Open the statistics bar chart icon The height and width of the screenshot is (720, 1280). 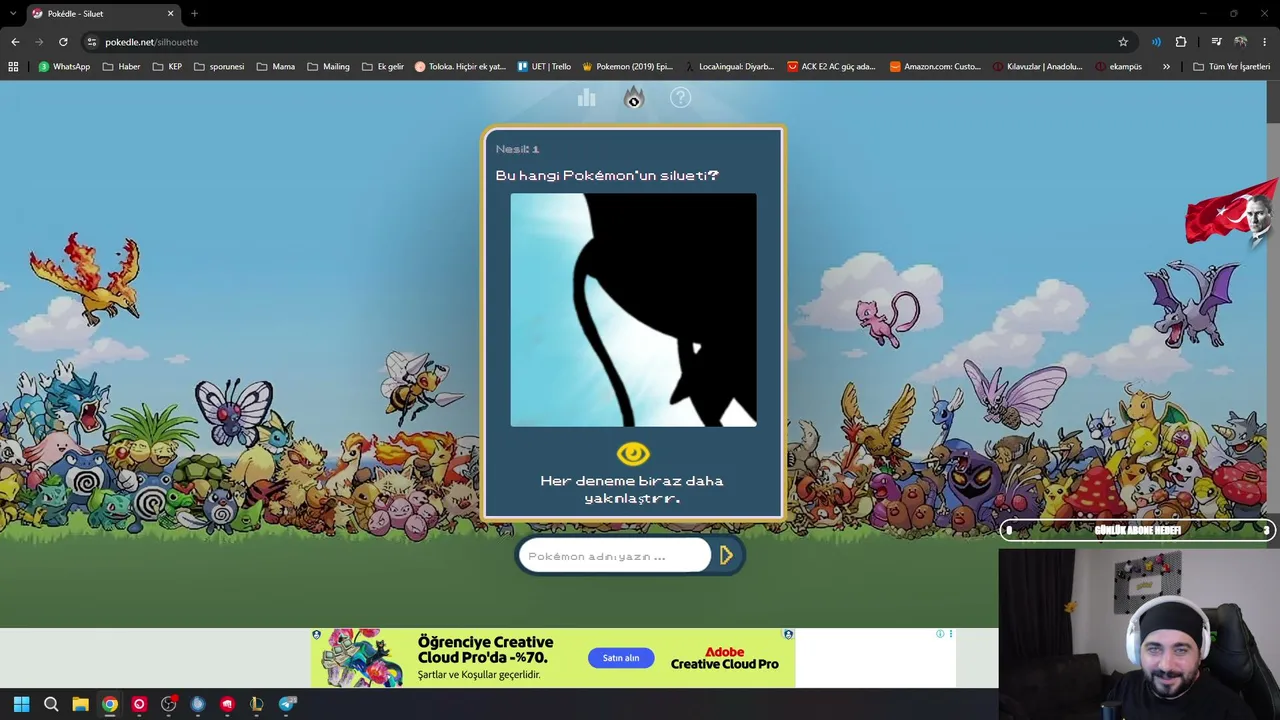coord(586,97)
